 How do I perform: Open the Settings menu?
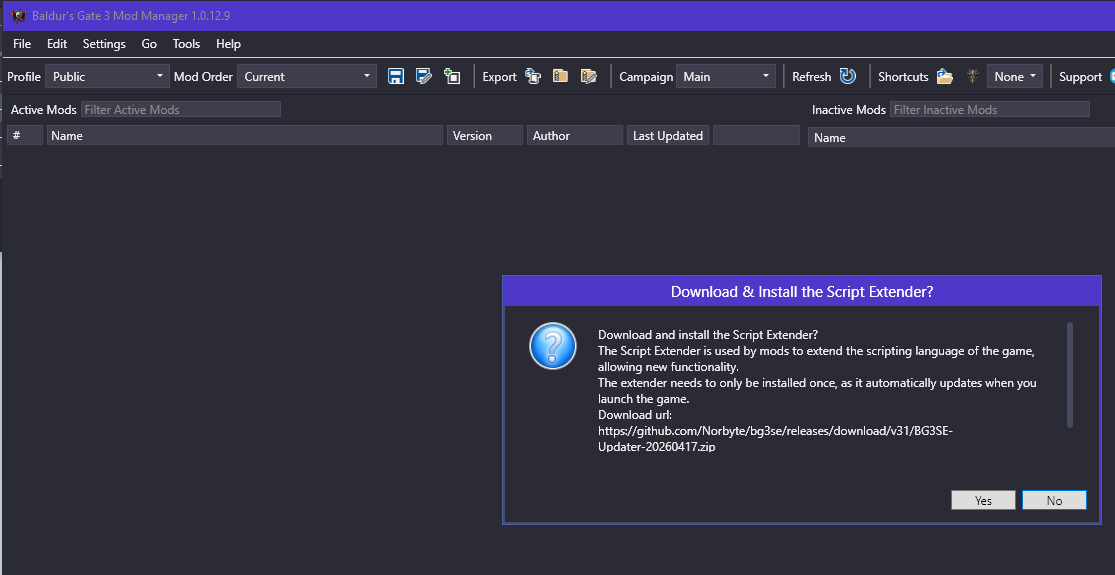(x=104, y=43)
